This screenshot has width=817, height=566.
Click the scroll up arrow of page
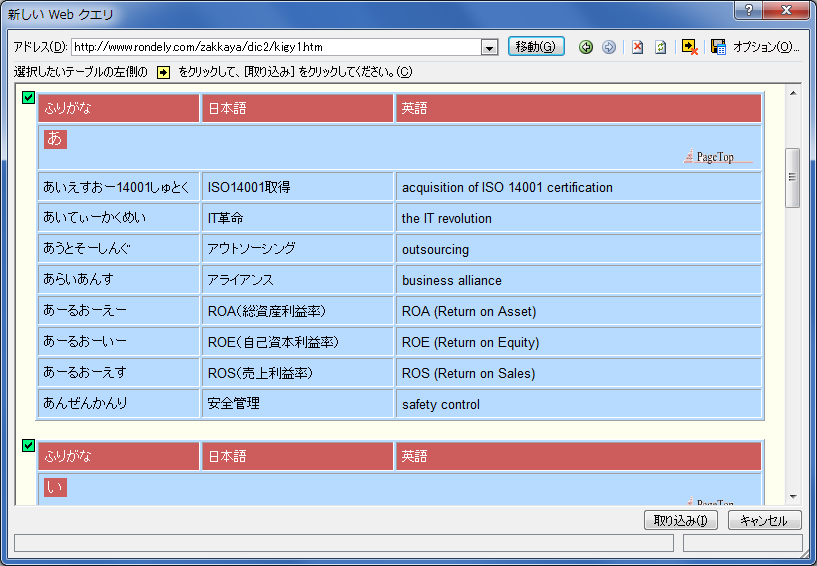(x=793, y=93)
